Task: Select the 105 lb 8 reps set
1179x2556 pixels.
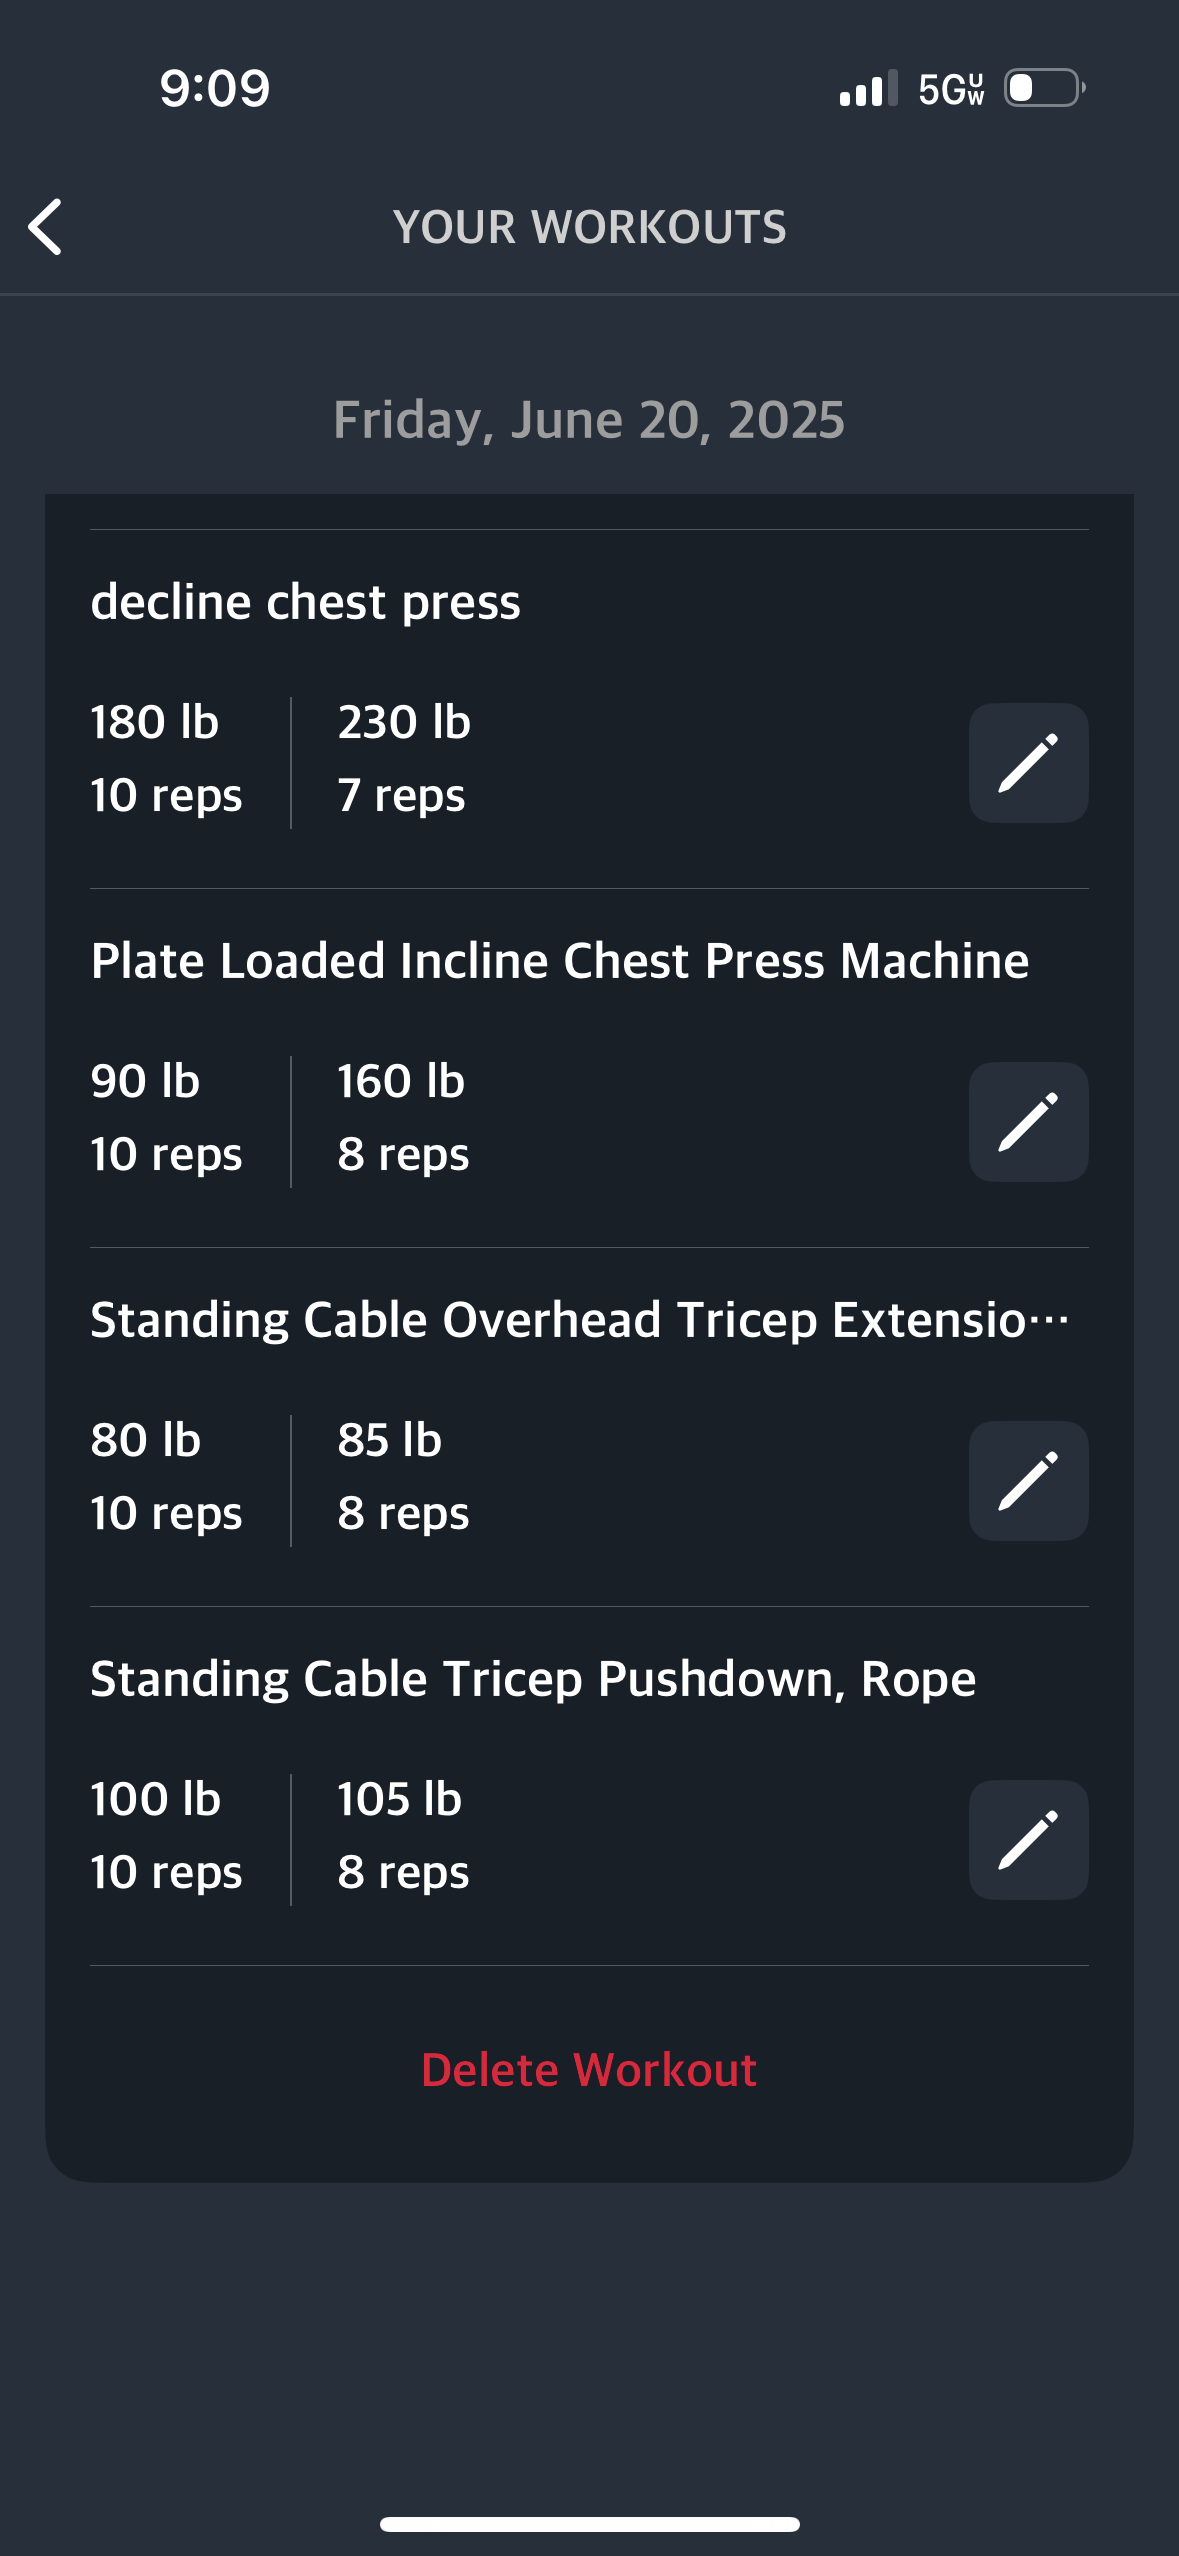Action: (x=403, y=1836)
